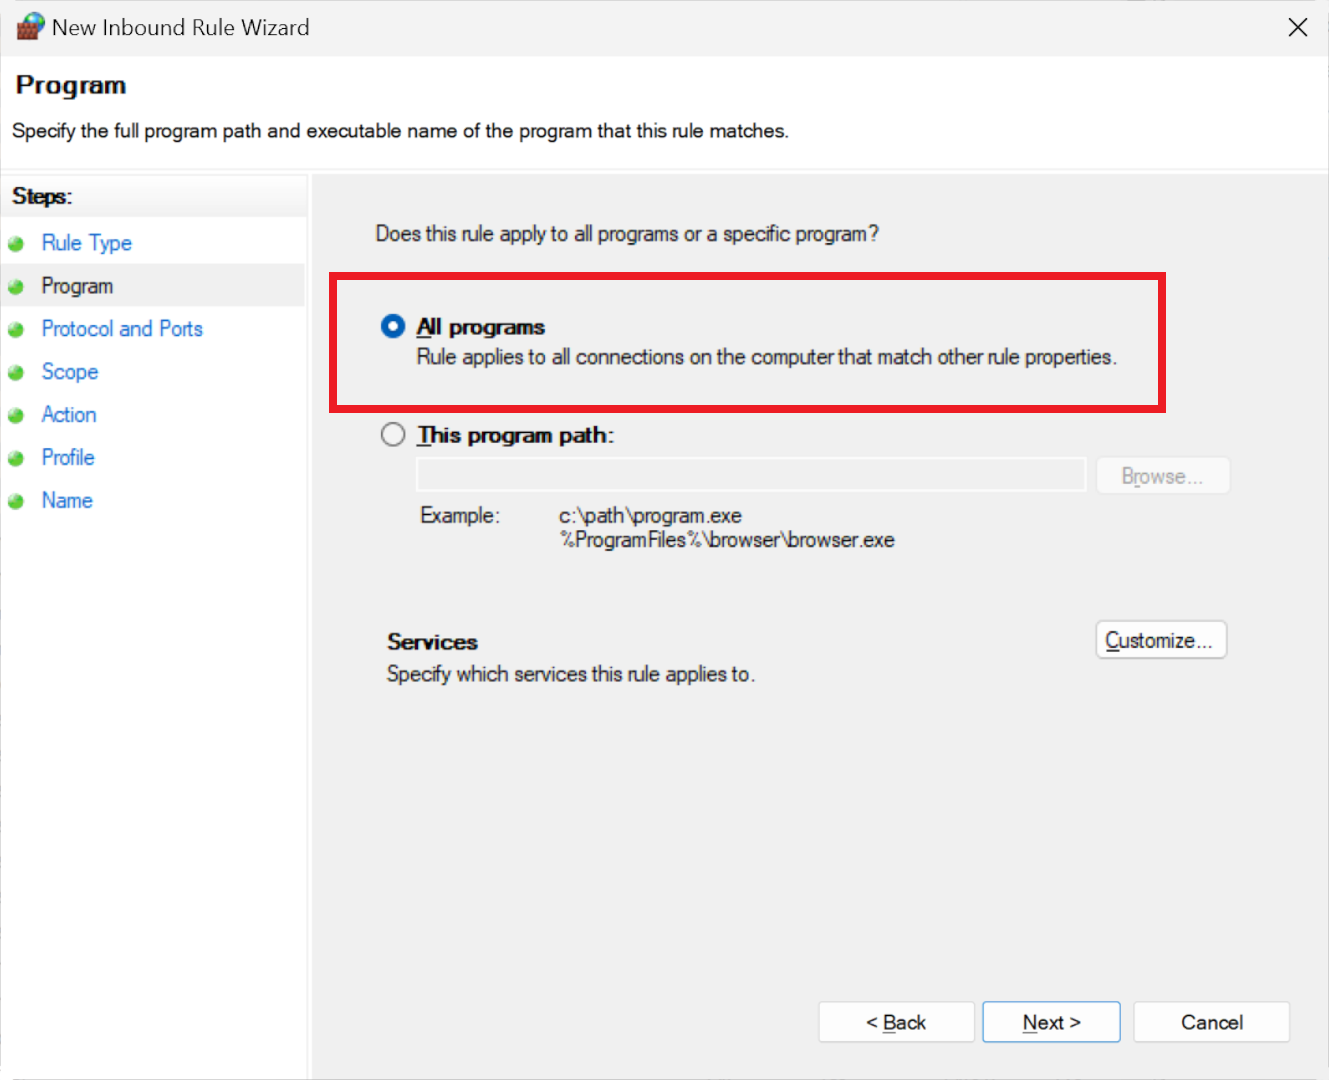
Task: Click the green bullet beside Profile
Action: [16, 459]
